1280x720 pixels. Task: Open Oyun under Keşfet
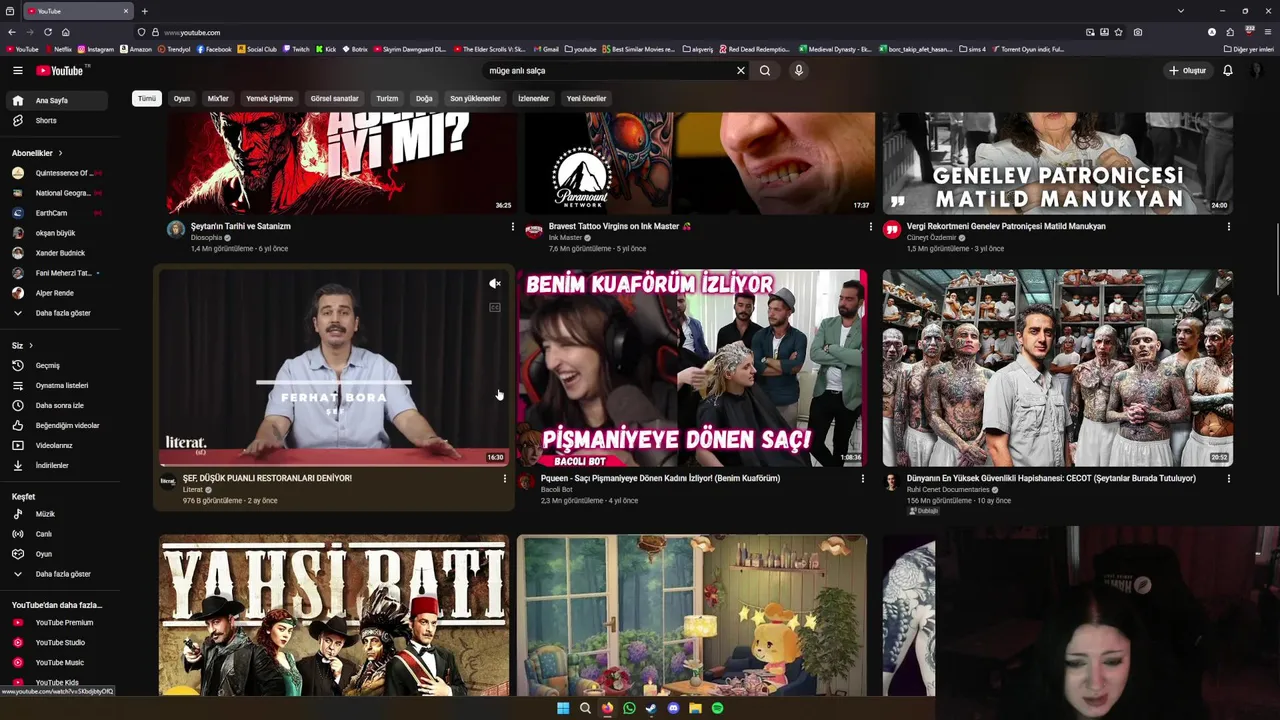coord(56,554)
